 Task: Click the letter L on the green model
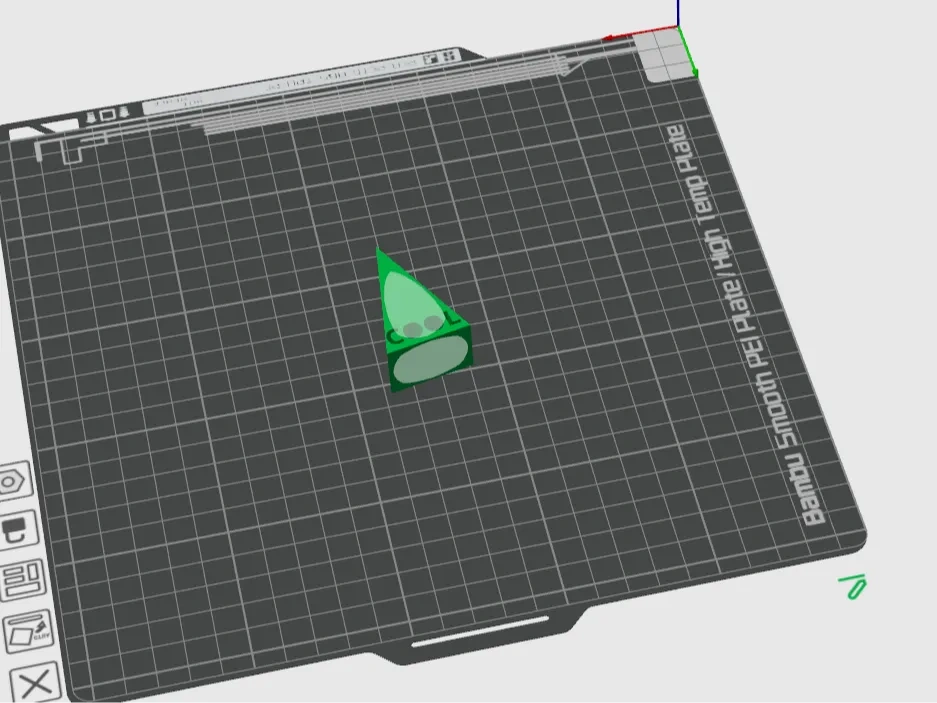(x=453, y=318)
